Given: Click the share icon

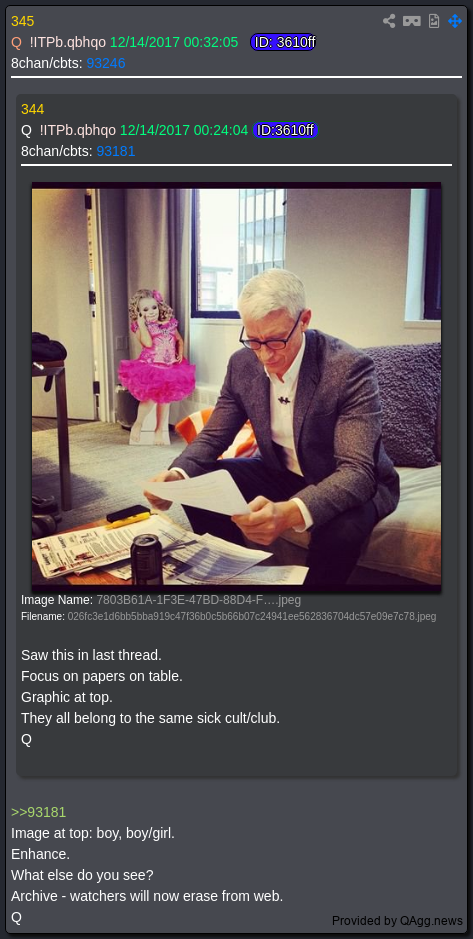Looking at the screenshot, I should click(x=389, y=21).
